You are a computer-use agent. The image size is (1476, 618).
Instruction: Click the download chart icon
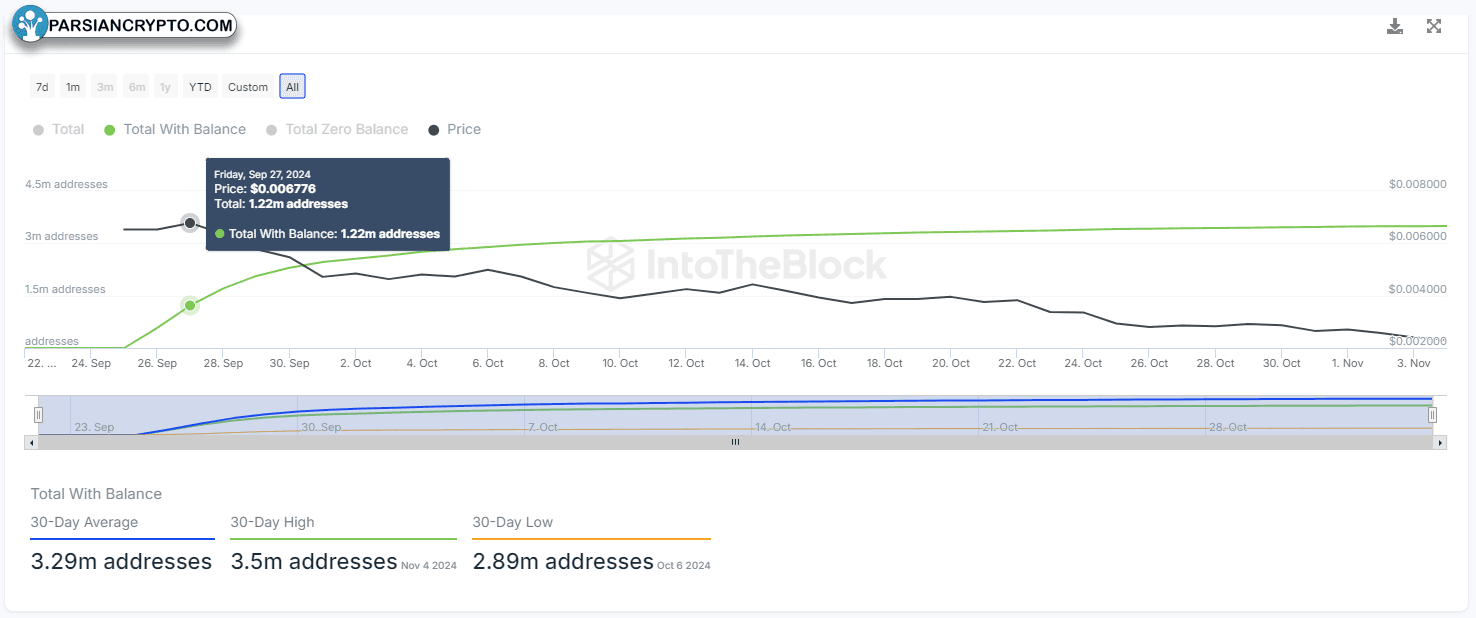(x=1395, y=27)
